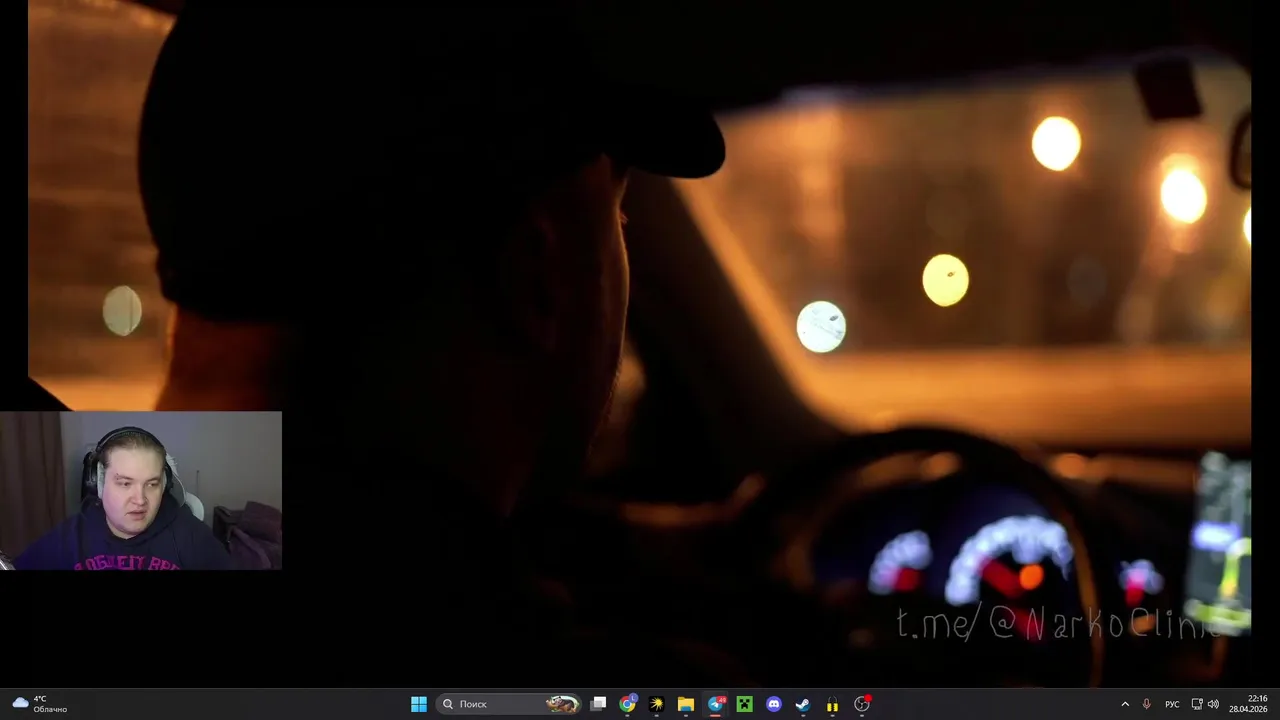The height and width of the screenshot is (720, 1280).
Task: Click the red microphone tray icon
Action: click(x=1147, y=704)
